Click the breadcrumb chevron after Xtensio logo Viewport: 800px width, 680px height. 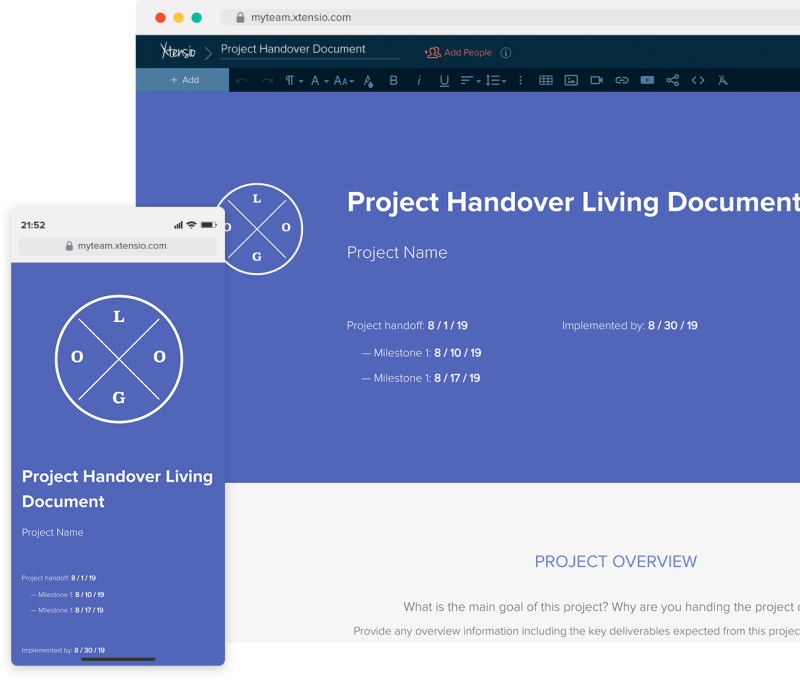208,53
